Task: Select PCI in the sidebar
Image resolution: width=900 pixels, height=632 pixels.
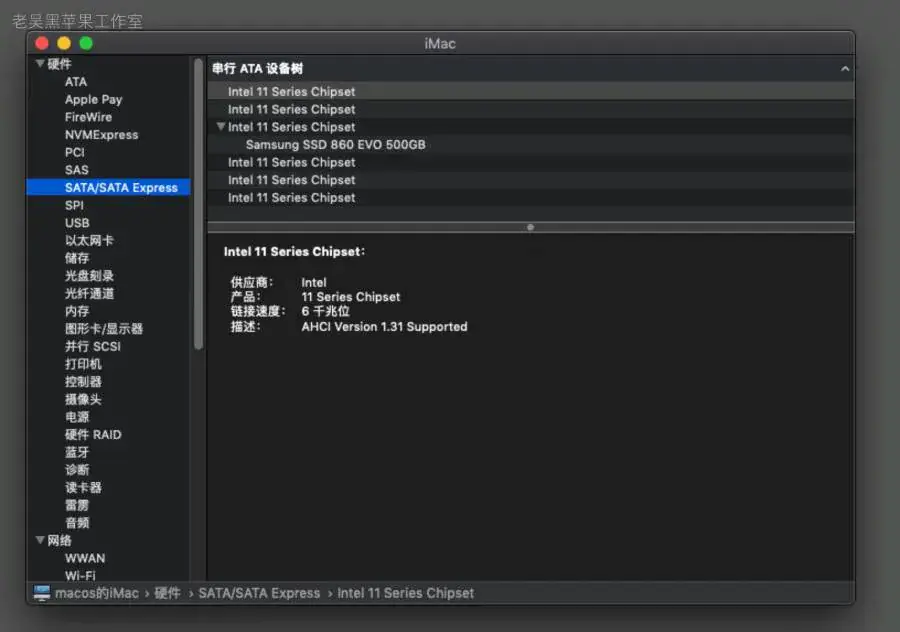Action: coord(75,153)
